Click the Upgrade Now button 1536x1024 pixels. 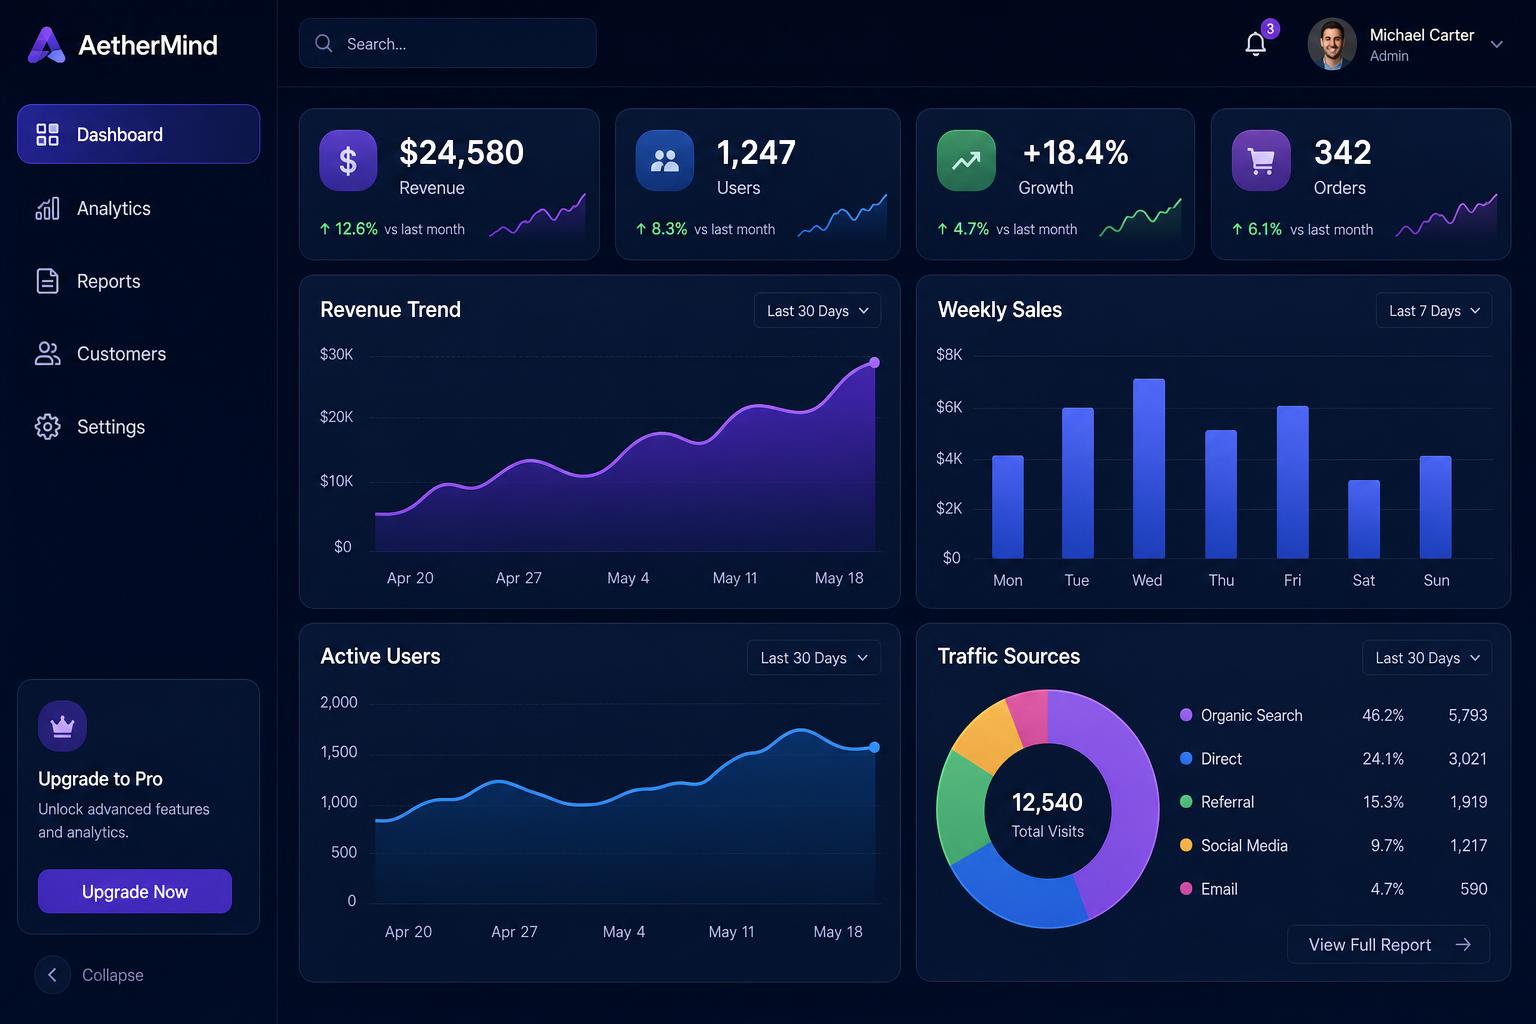[135, 891]
